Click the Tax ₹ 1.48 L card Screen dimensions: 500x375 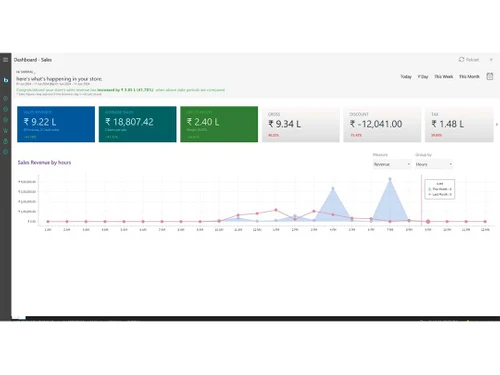(x=459, y=125)
